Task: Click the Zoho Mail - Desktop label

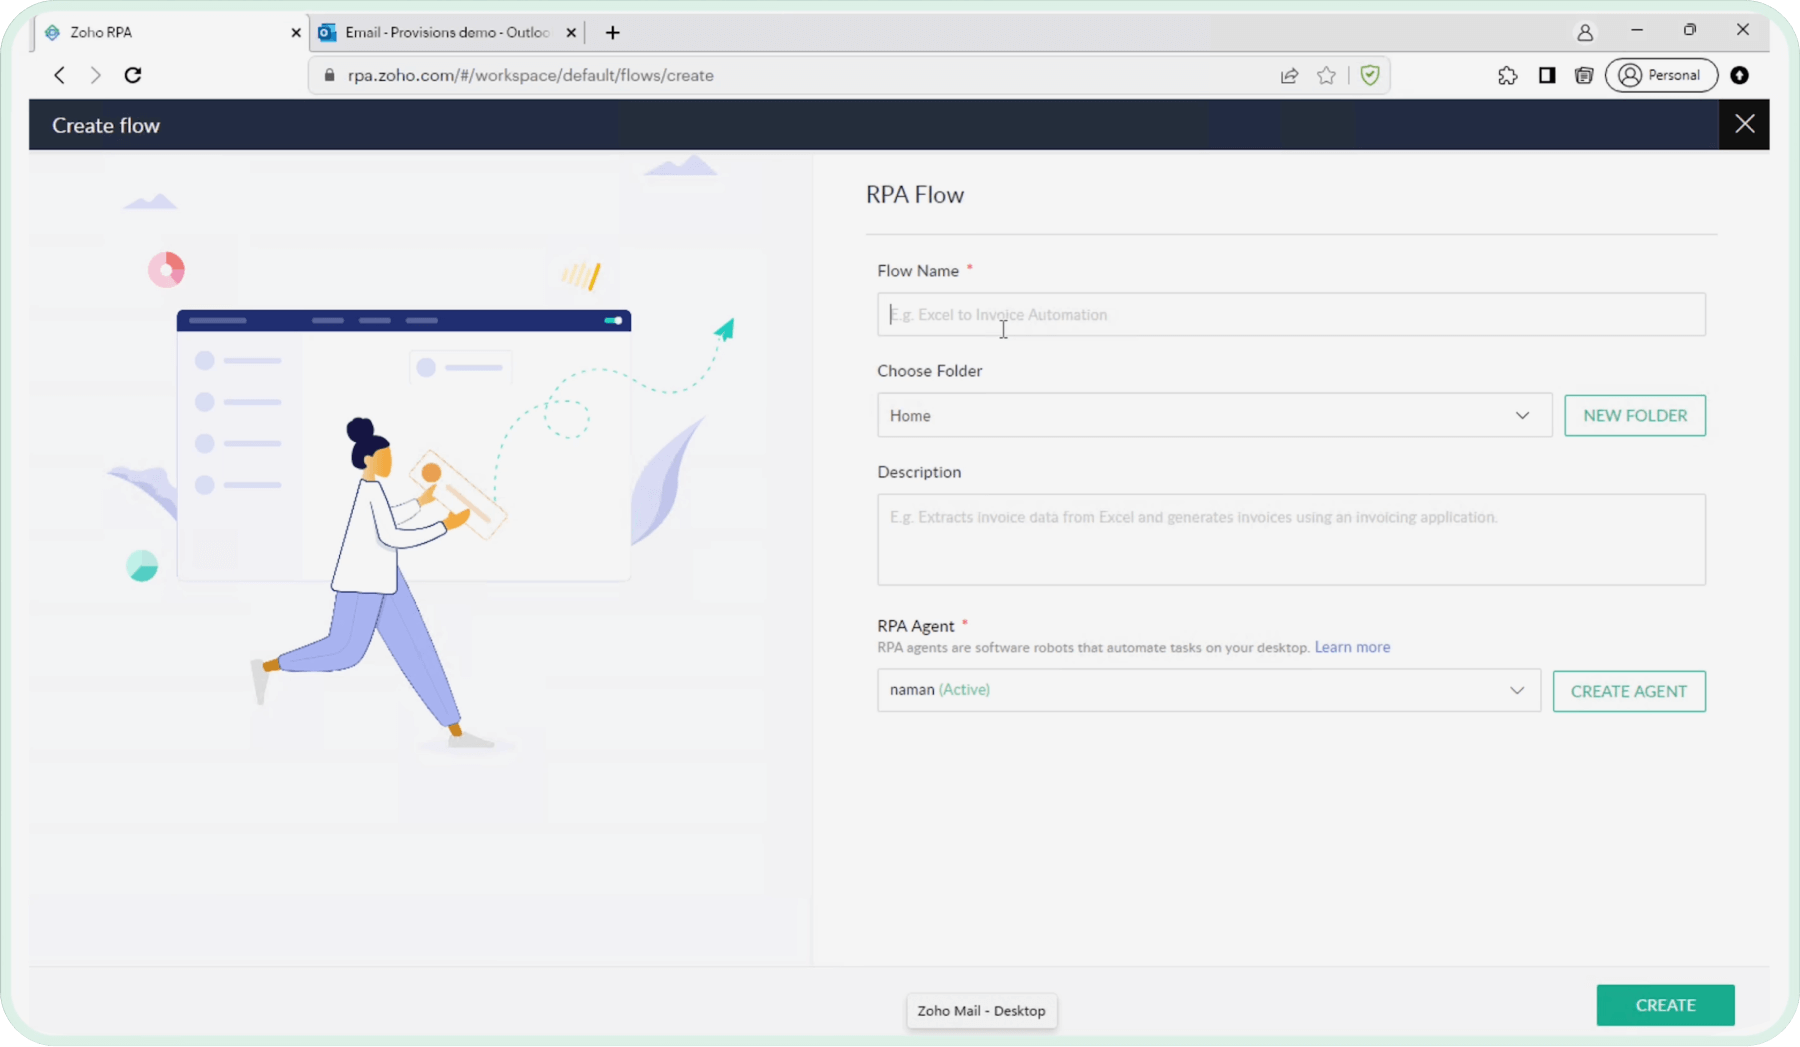Action: pos(981,1011)
